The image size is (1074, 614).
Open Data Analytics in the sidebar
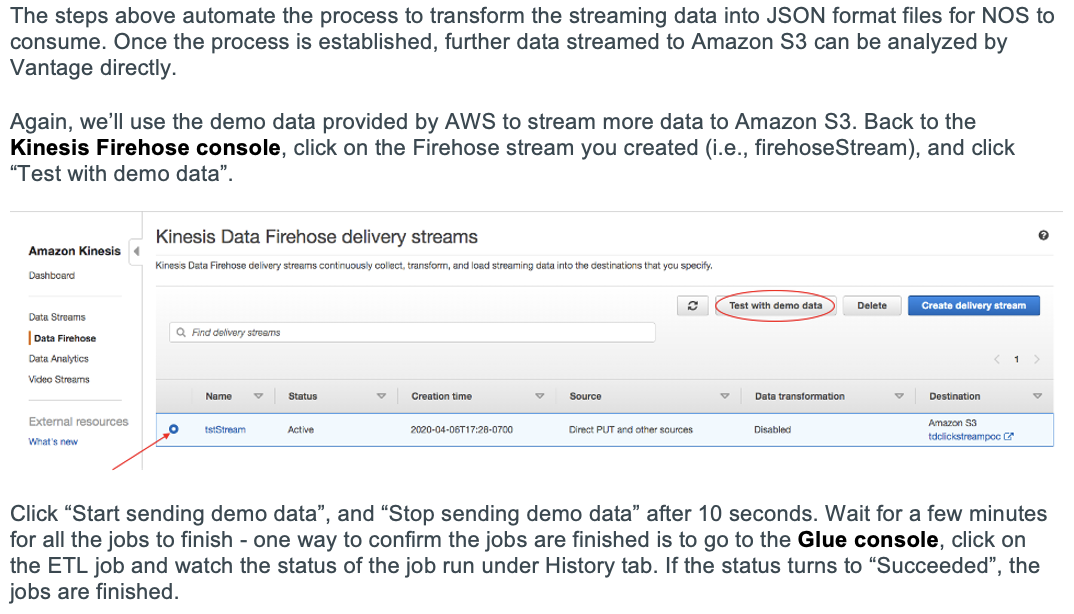[59, 359]
